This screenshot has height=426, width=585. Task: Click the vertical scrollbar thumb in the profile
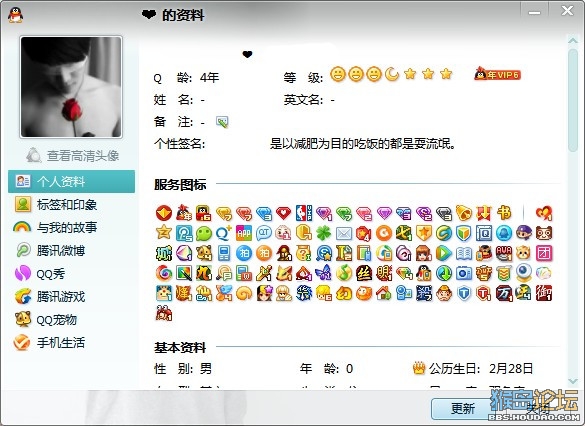[x=573, y=100]
